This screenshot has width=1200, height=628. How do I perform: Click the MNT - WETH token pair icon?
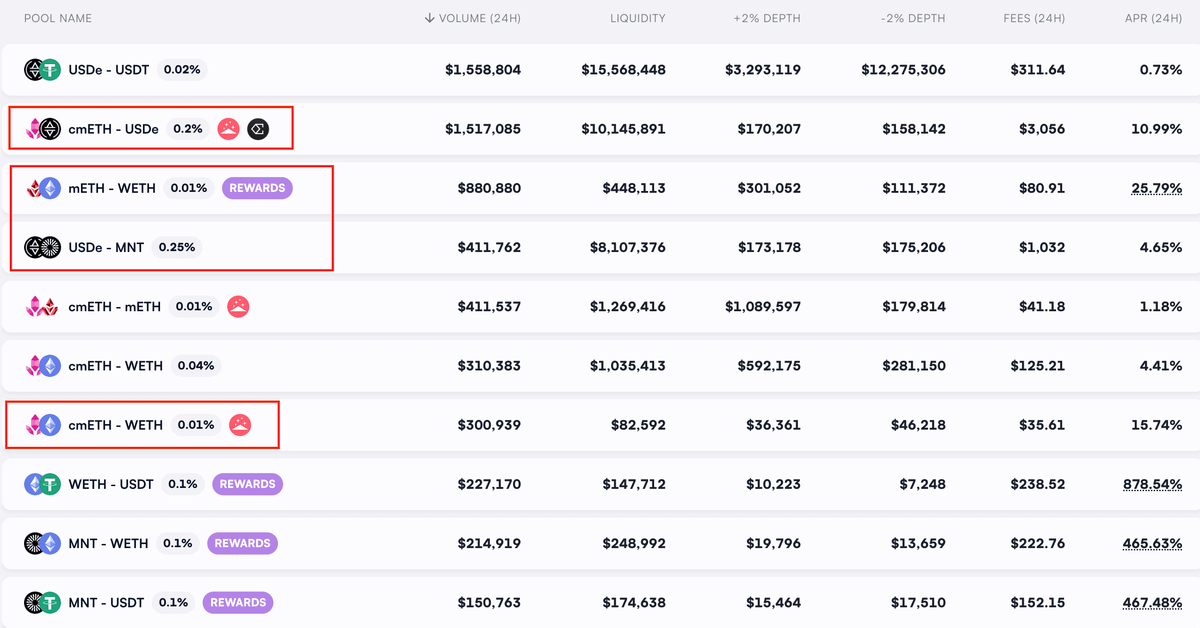click(x=43, y=543)
